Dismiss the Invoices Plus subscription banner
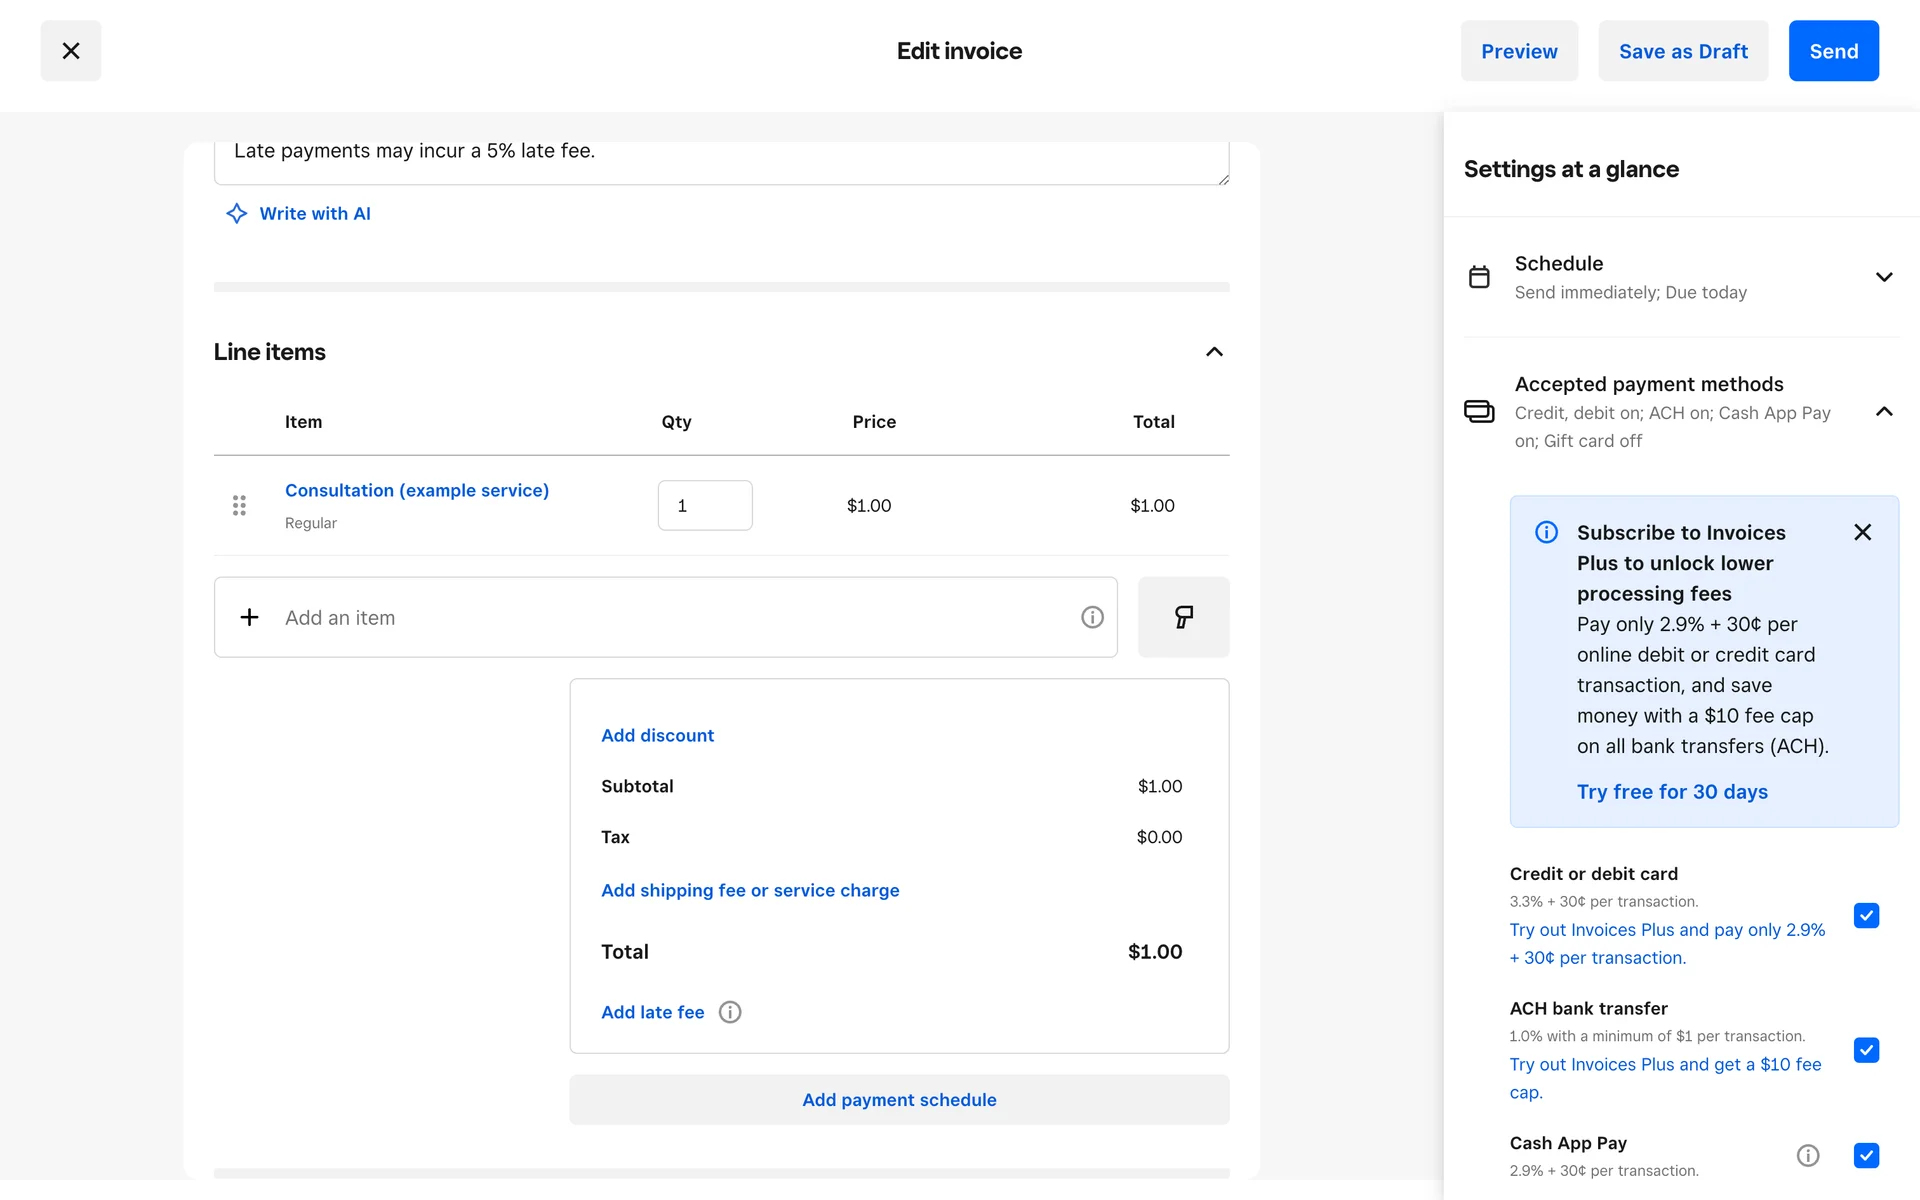 (1862, 532)
